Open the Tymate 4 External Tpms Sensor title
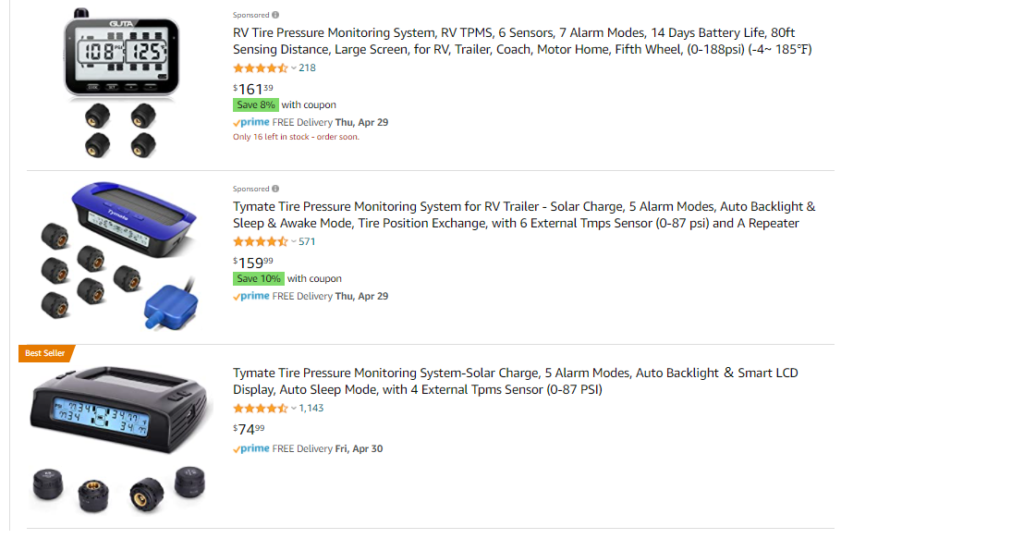The image size is (1024, 551). point(516,381)
